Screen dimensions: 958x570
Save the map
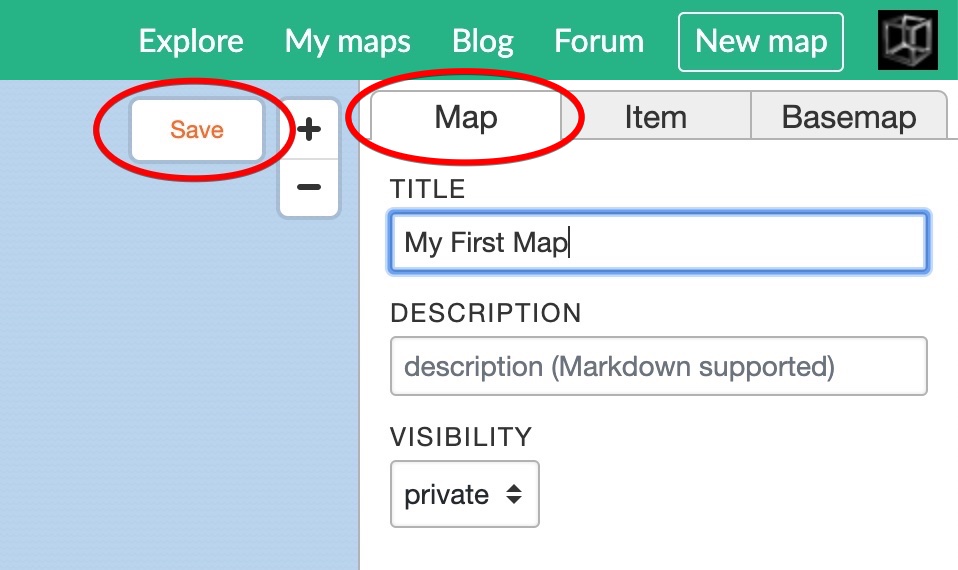(x=197, y=130)
